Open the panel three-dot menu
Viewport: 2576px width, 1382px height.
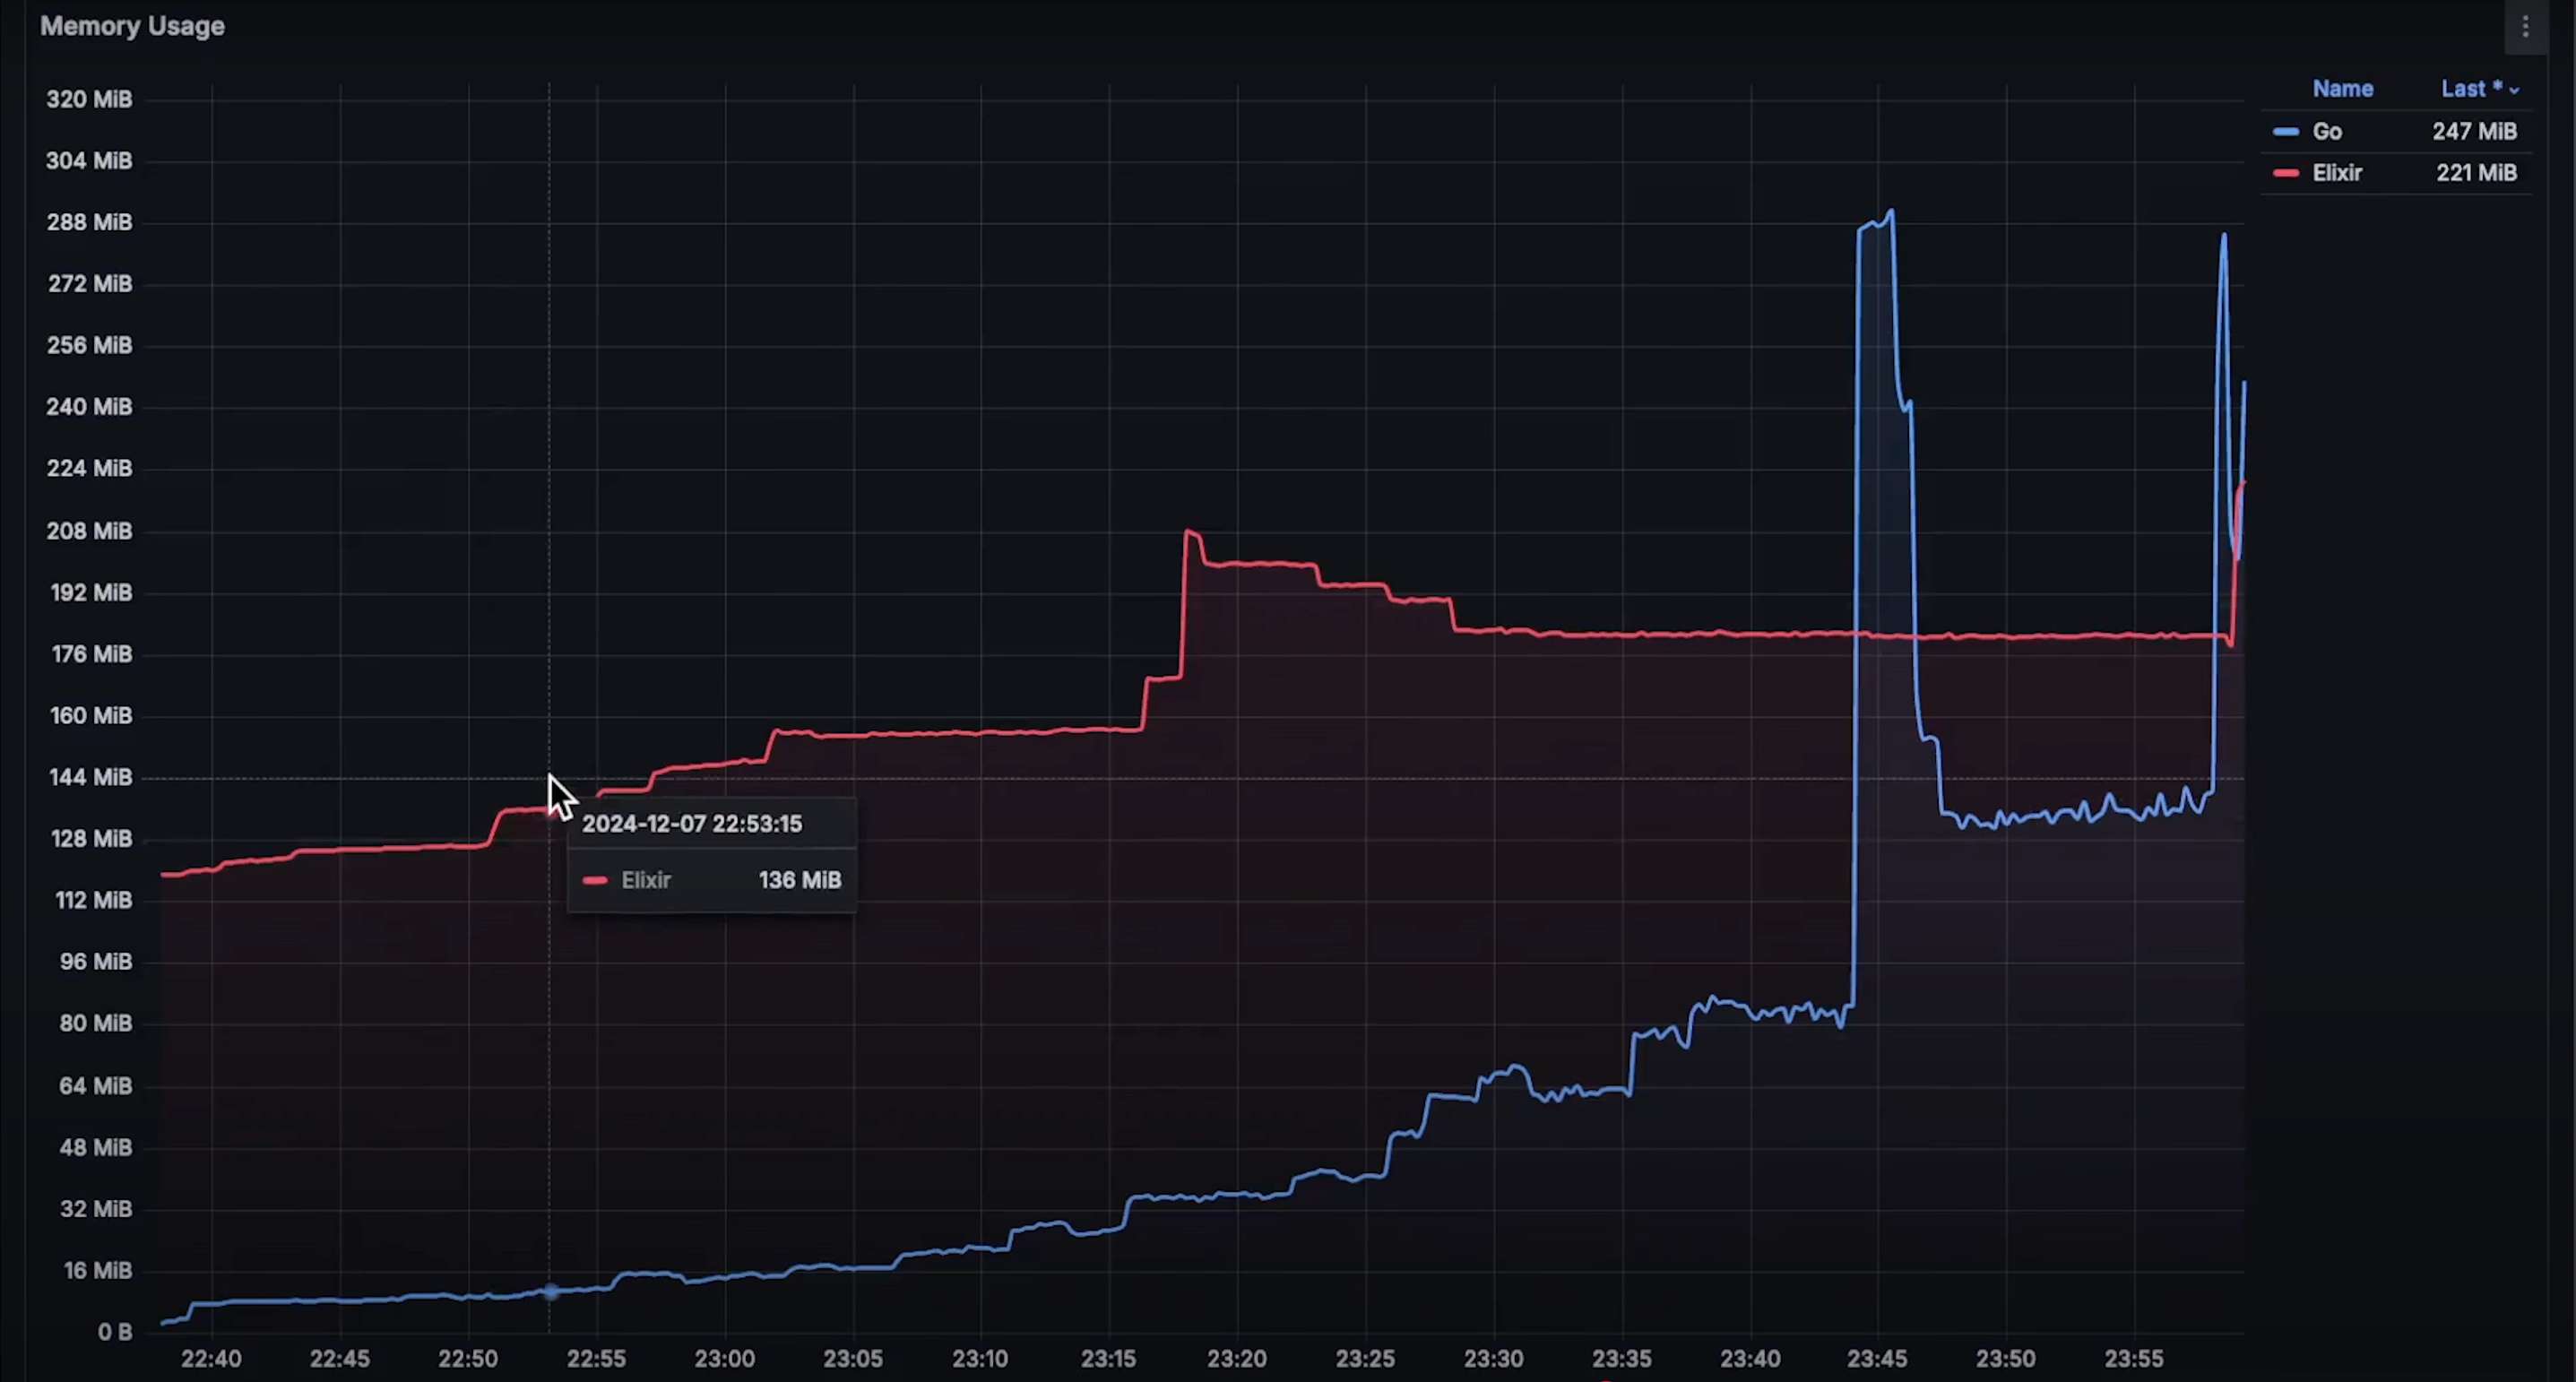click(2525, 27)
